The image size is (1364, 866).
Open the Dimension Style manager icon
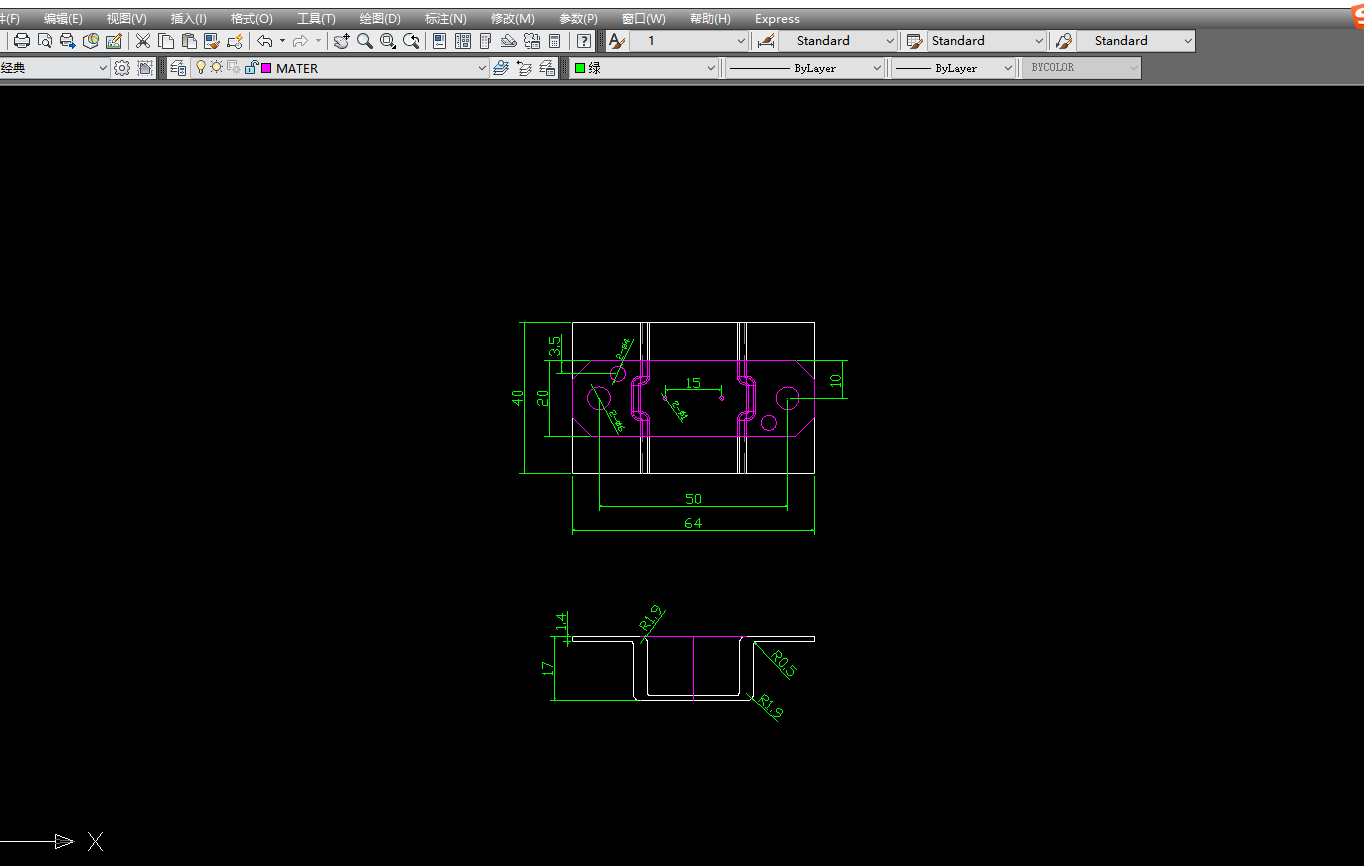[x=766, y=41]
